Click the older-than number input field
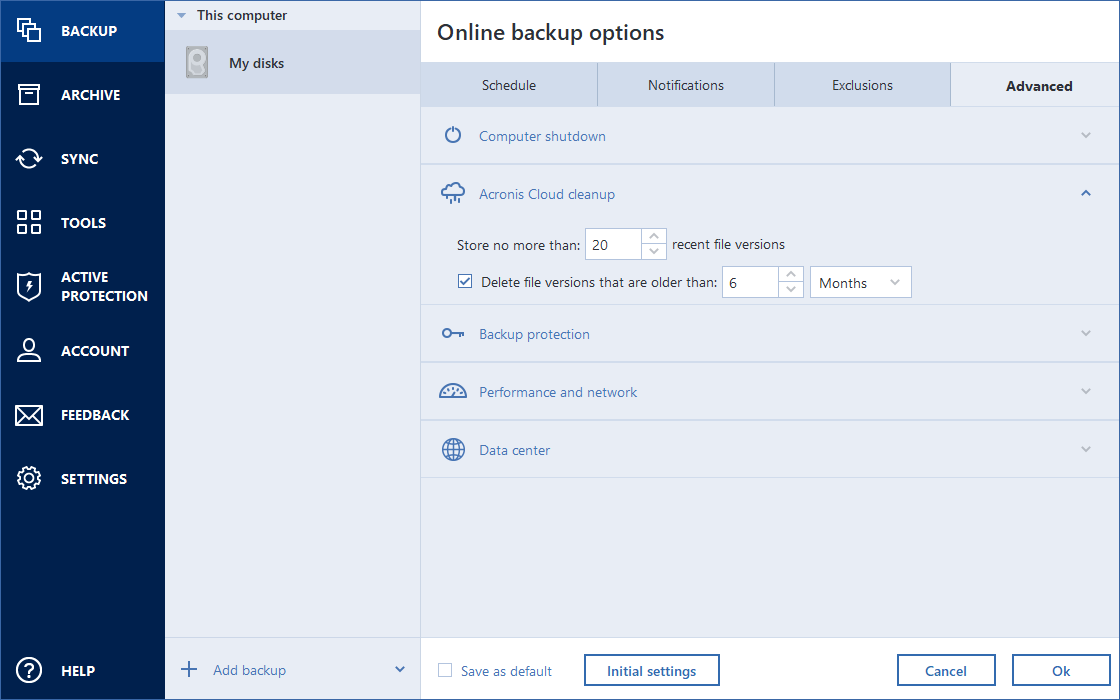 coord(749,283)
